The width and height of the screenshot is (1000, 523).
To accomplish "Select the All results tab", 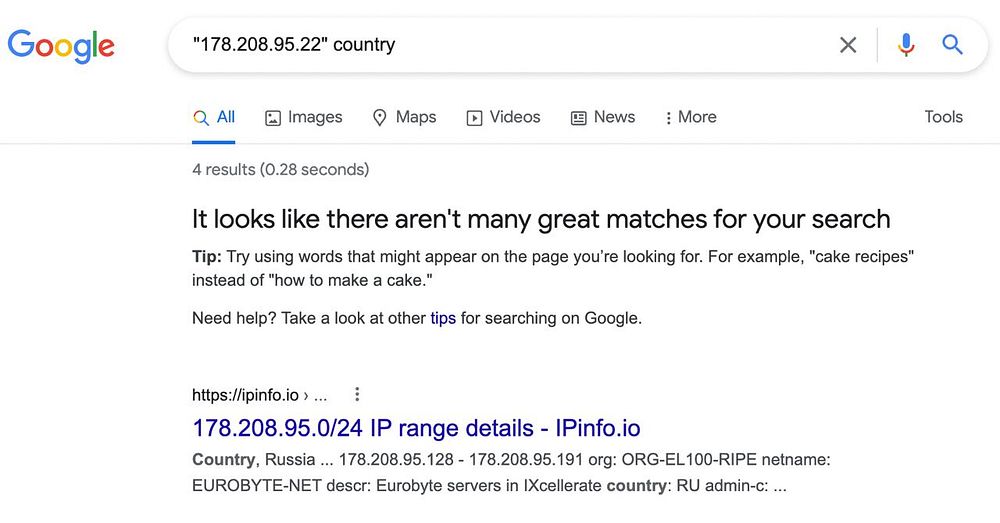I will click(215, 117).
